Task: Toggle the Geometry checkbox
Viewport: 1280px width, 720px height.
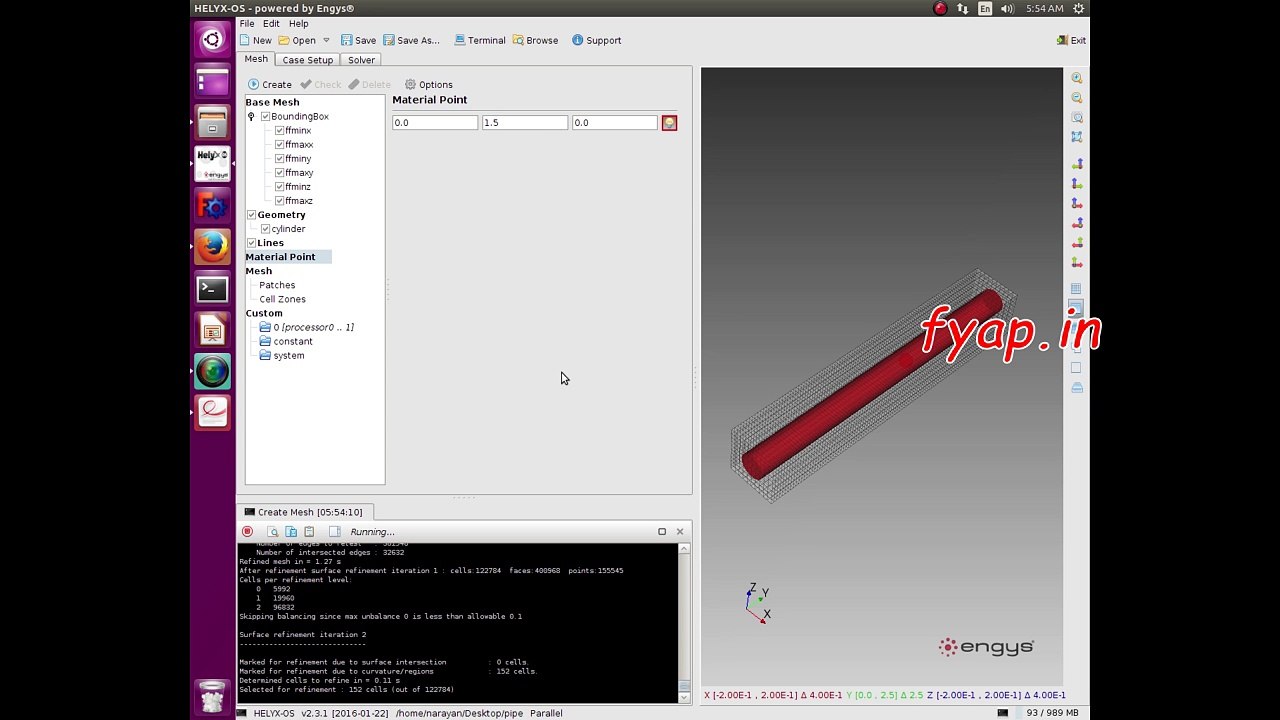Action: tap(251, 215)
